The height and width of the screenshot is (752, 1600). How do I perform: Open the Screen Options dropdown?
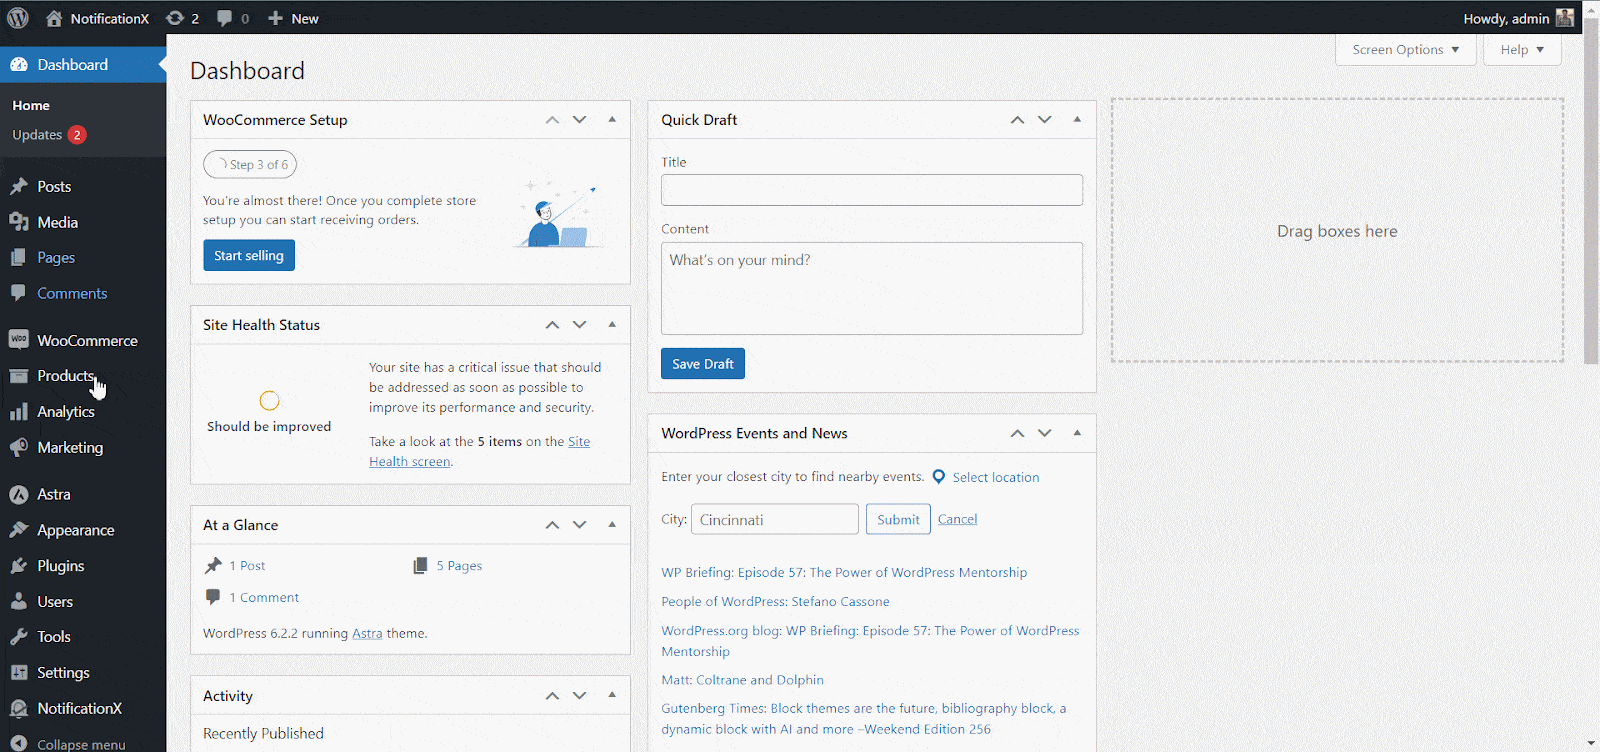click(x=1406, y=49)
